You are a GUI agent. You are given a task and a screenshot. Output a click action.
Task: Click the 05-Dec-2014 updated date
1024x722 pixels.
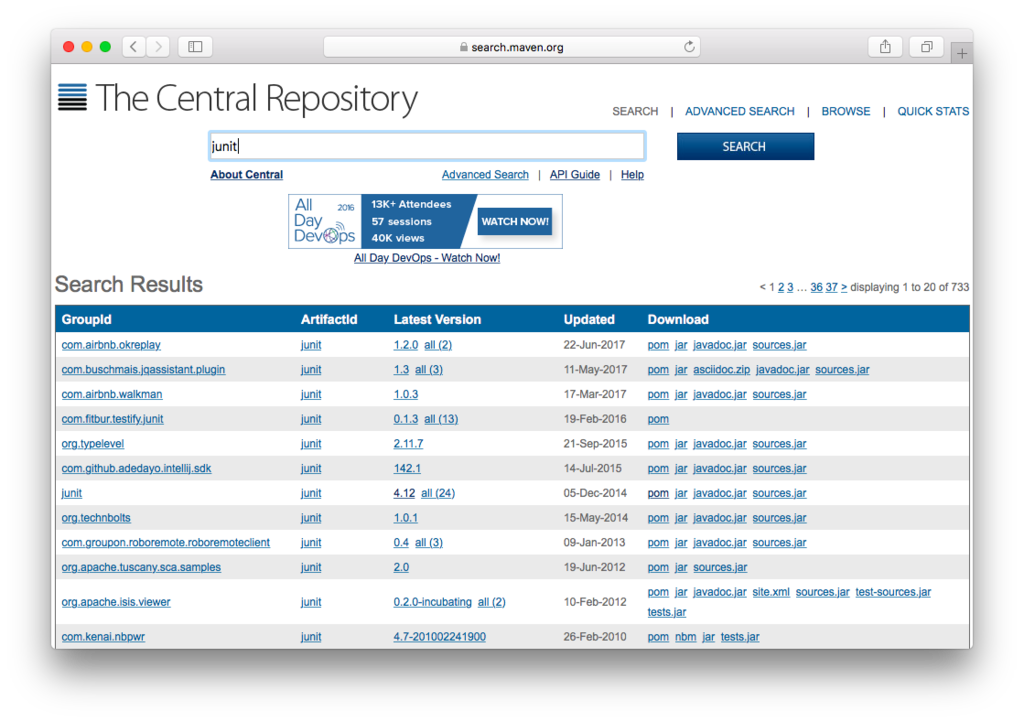595,493
